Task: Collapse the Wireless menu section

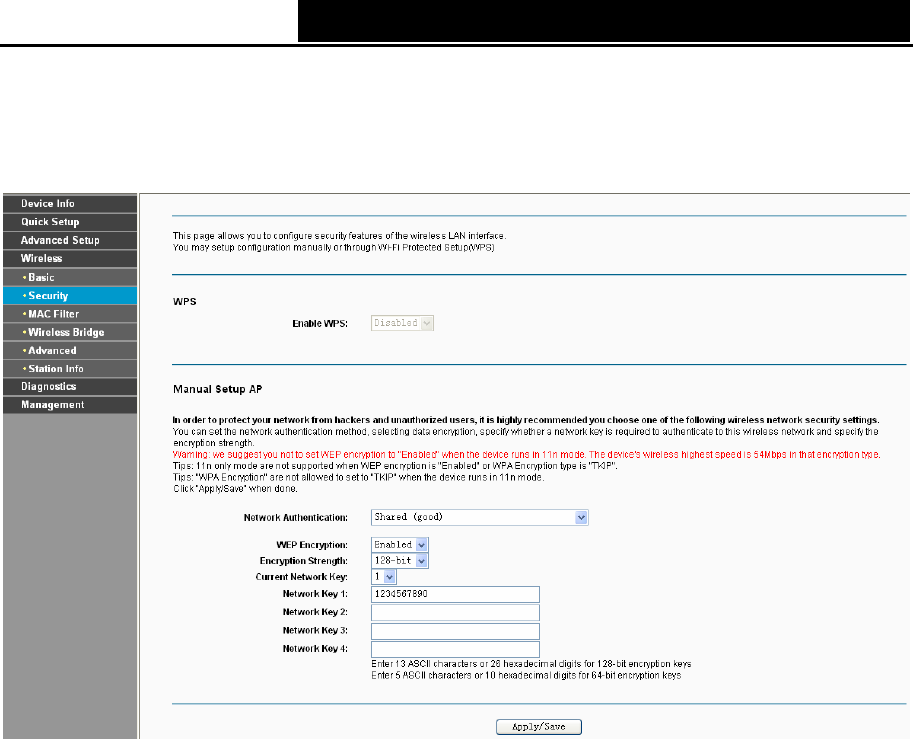Action: 70,259
